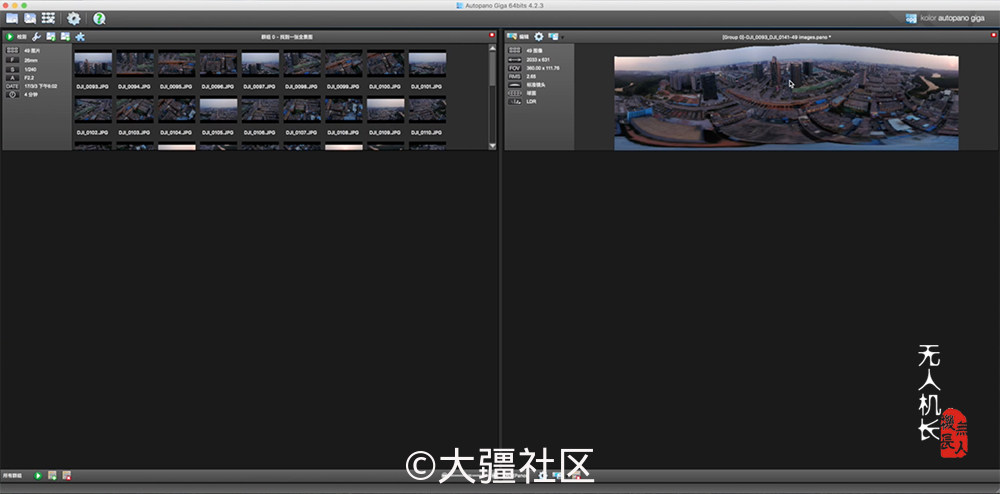The height and width of the screenshot is (494, 1000).
Task: Click the focal length F icon showing 26mm
Action: [x=13, y=59]
